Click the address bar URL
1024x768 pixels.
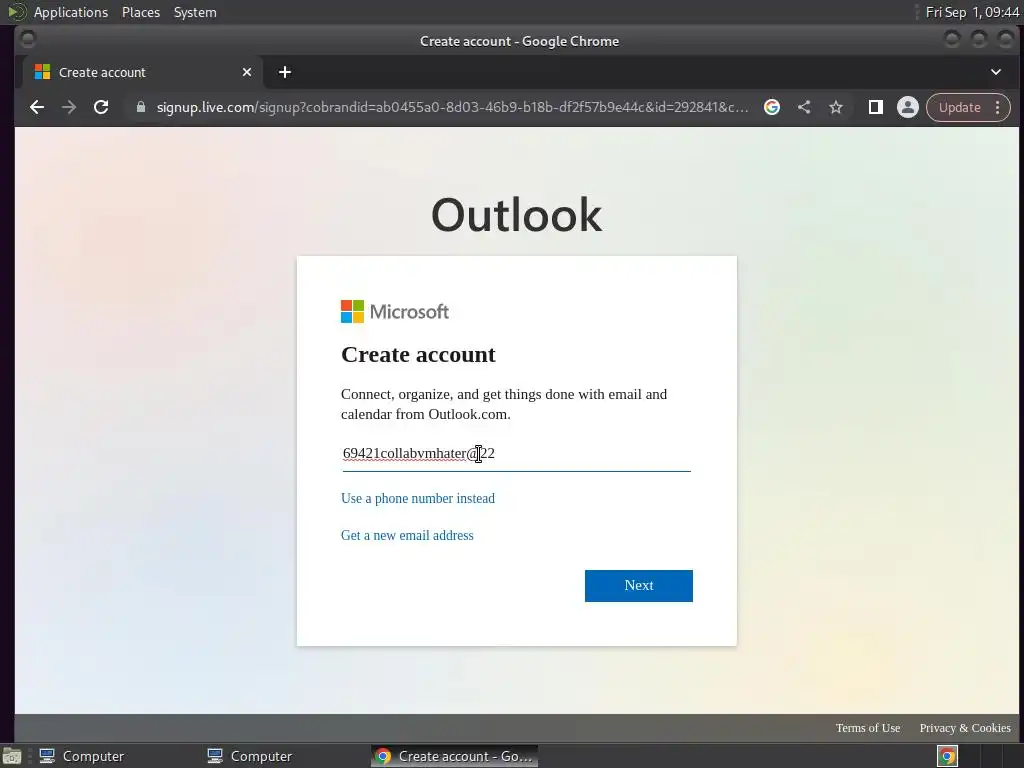click(x=452, y=107)
